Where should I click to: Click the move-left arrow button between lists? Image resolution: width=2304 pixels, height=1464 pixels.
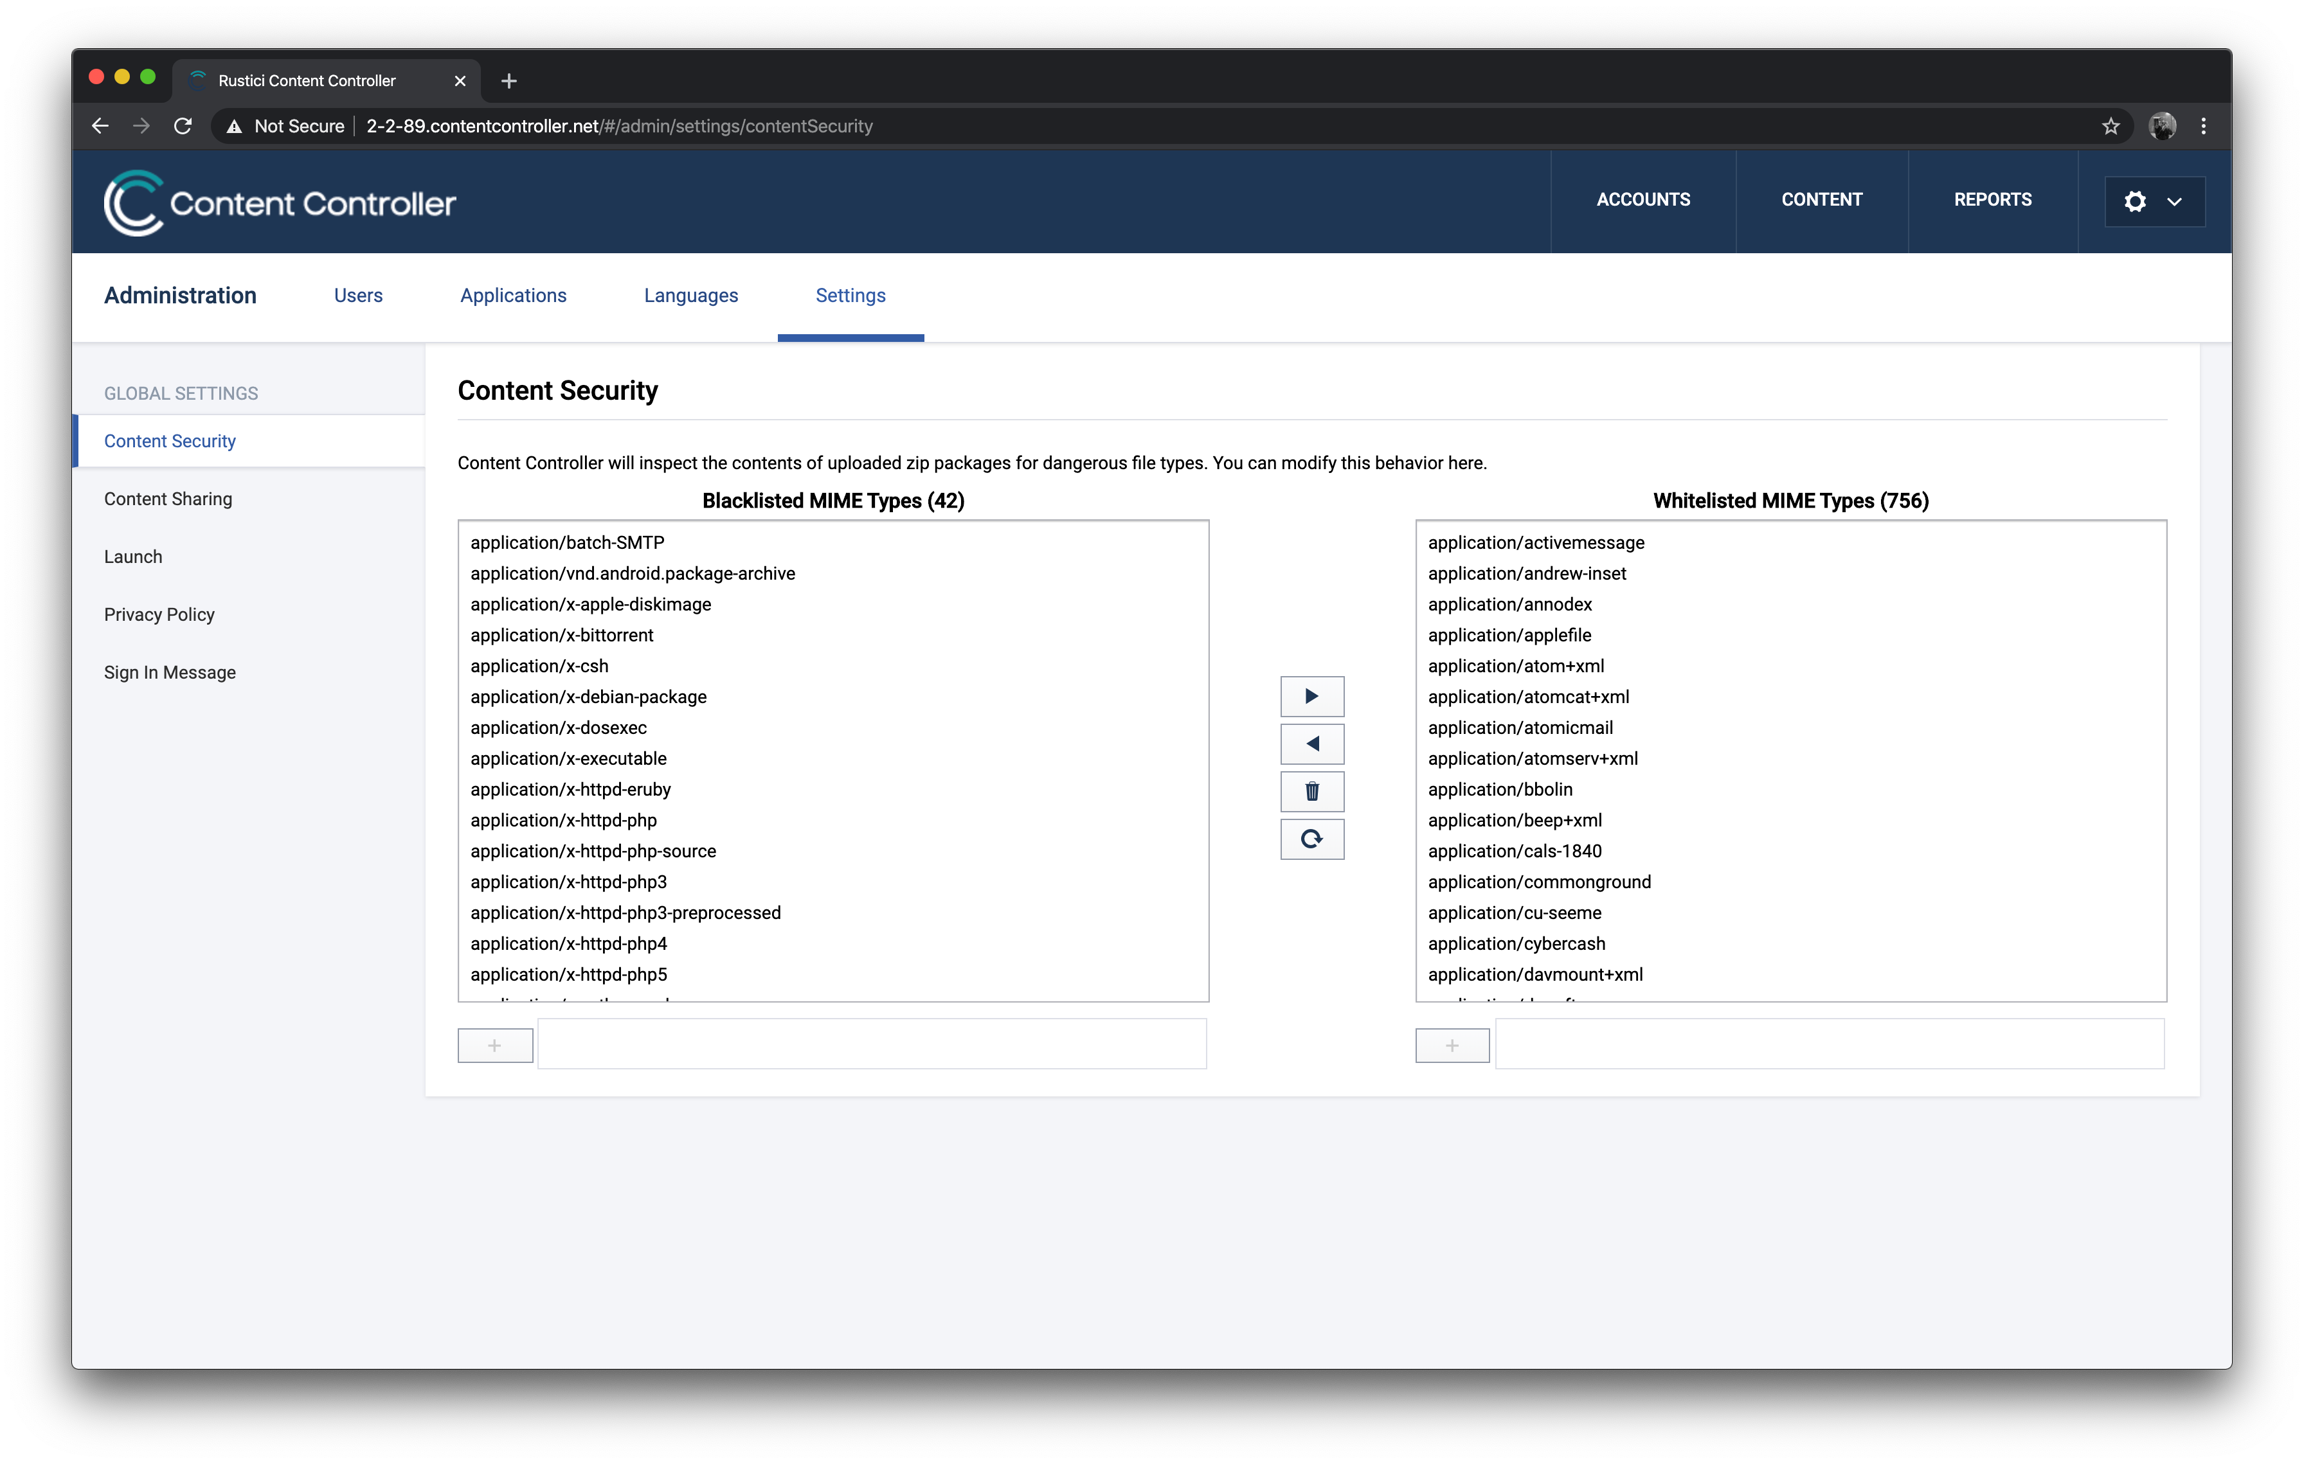point(1311,744)
